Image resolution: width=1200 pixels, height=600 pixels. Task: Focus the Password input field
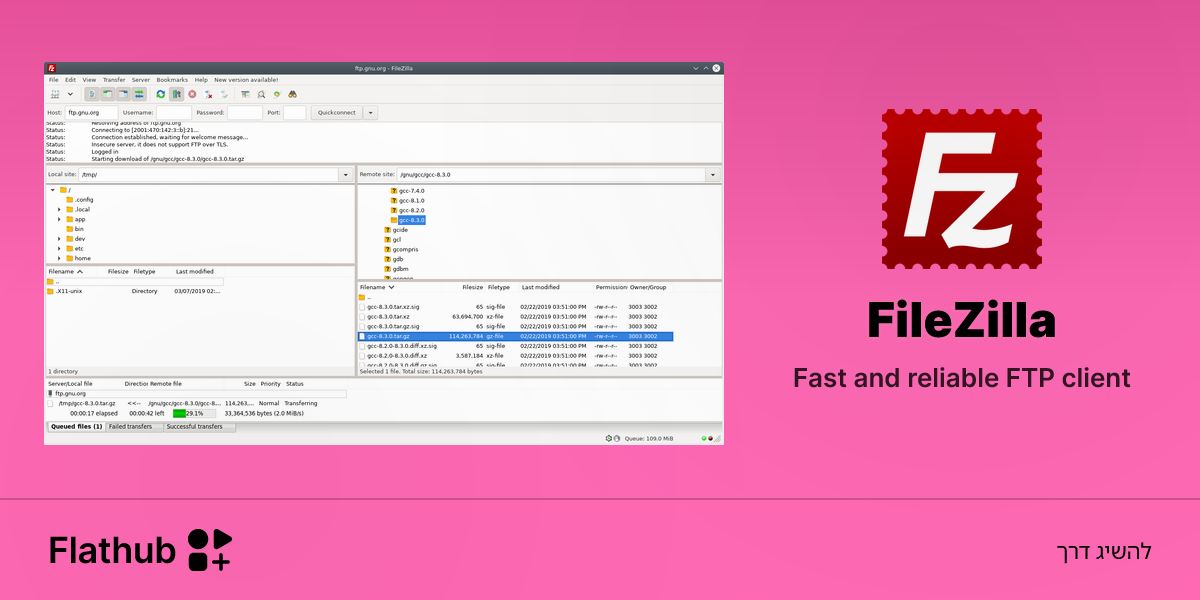(245, 113)
